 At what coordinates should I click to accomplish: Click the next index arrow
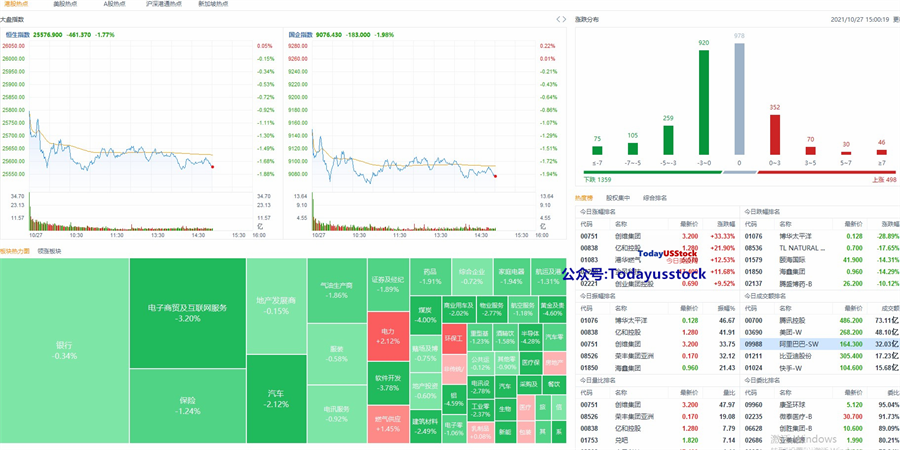pos(564,20)
